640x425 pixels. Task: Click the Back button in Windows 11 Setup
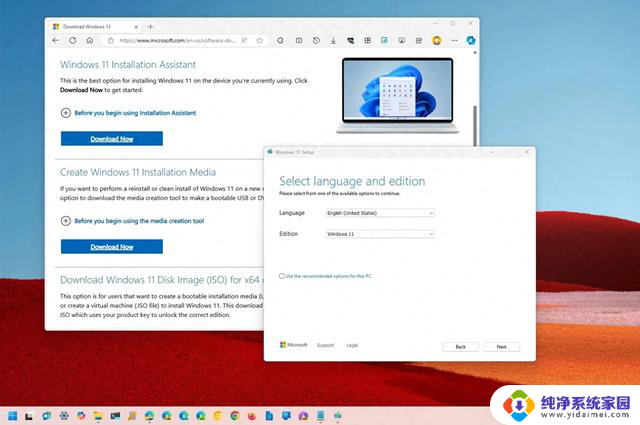coord(460,347)
